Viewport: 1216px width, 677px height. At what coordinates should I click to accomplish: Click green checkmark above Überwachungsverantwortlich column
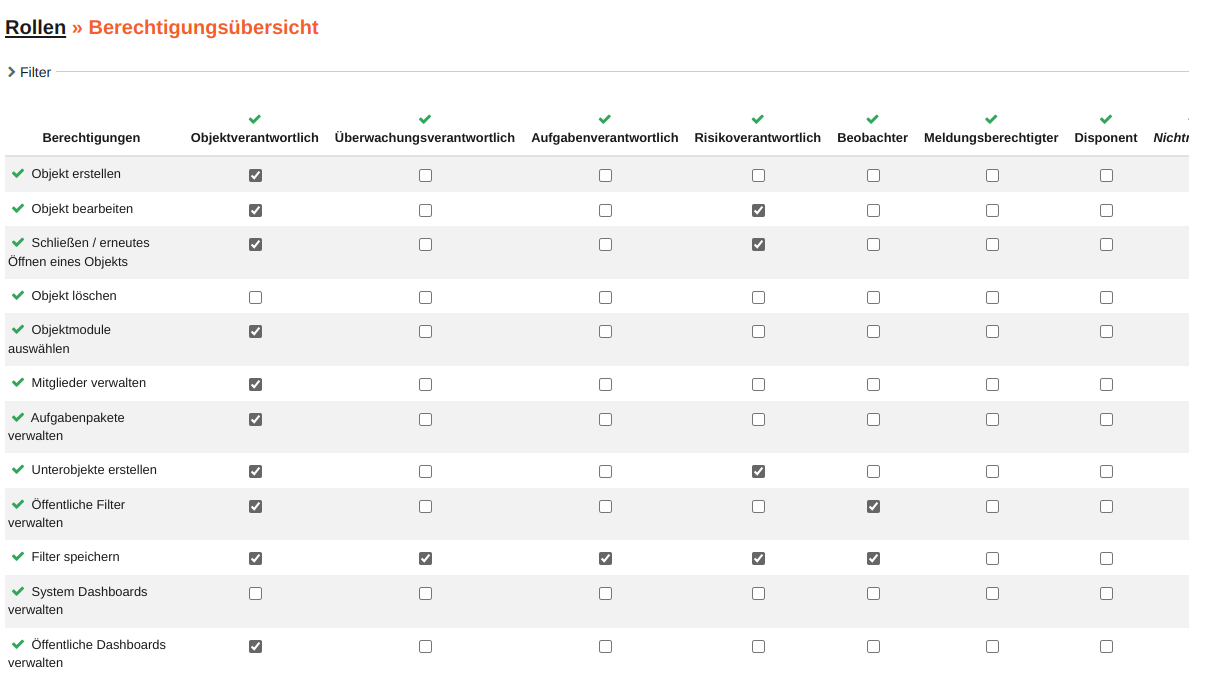425,119
